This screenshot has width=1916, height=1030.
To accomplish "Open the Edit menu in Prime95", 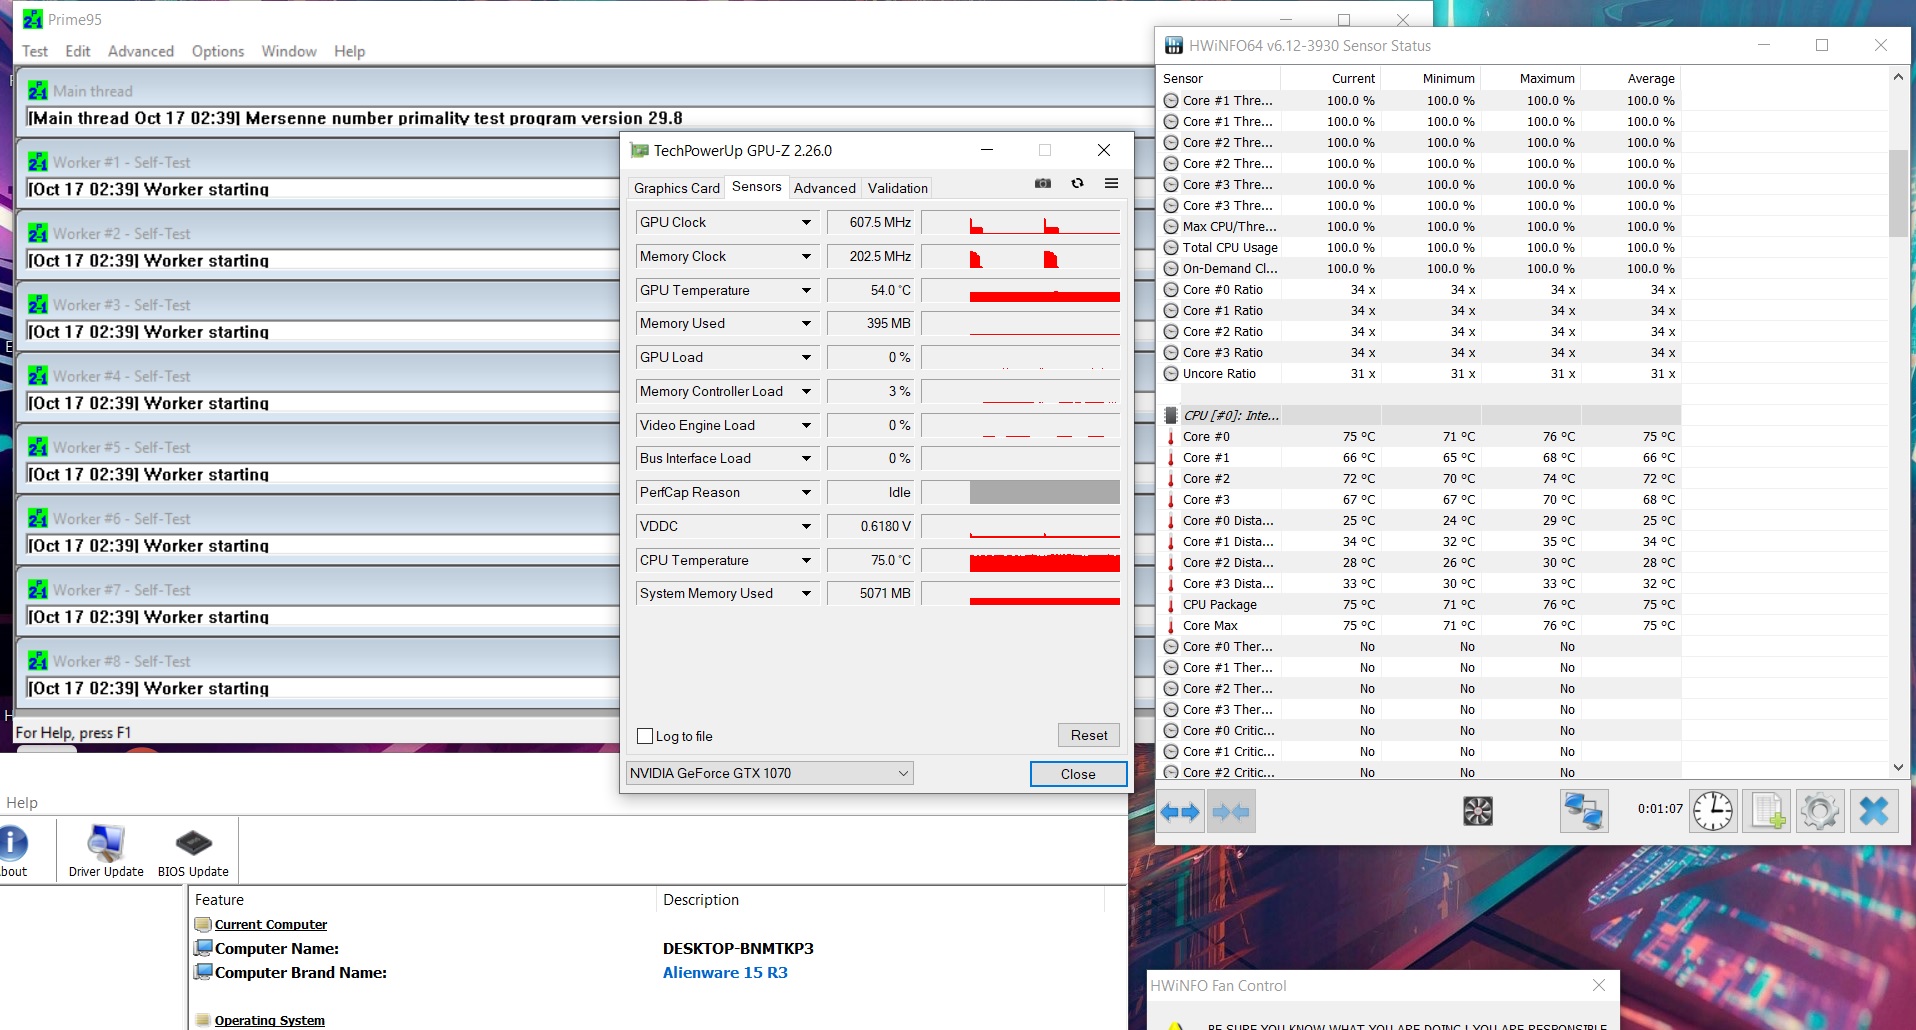I will coord(78,51).
